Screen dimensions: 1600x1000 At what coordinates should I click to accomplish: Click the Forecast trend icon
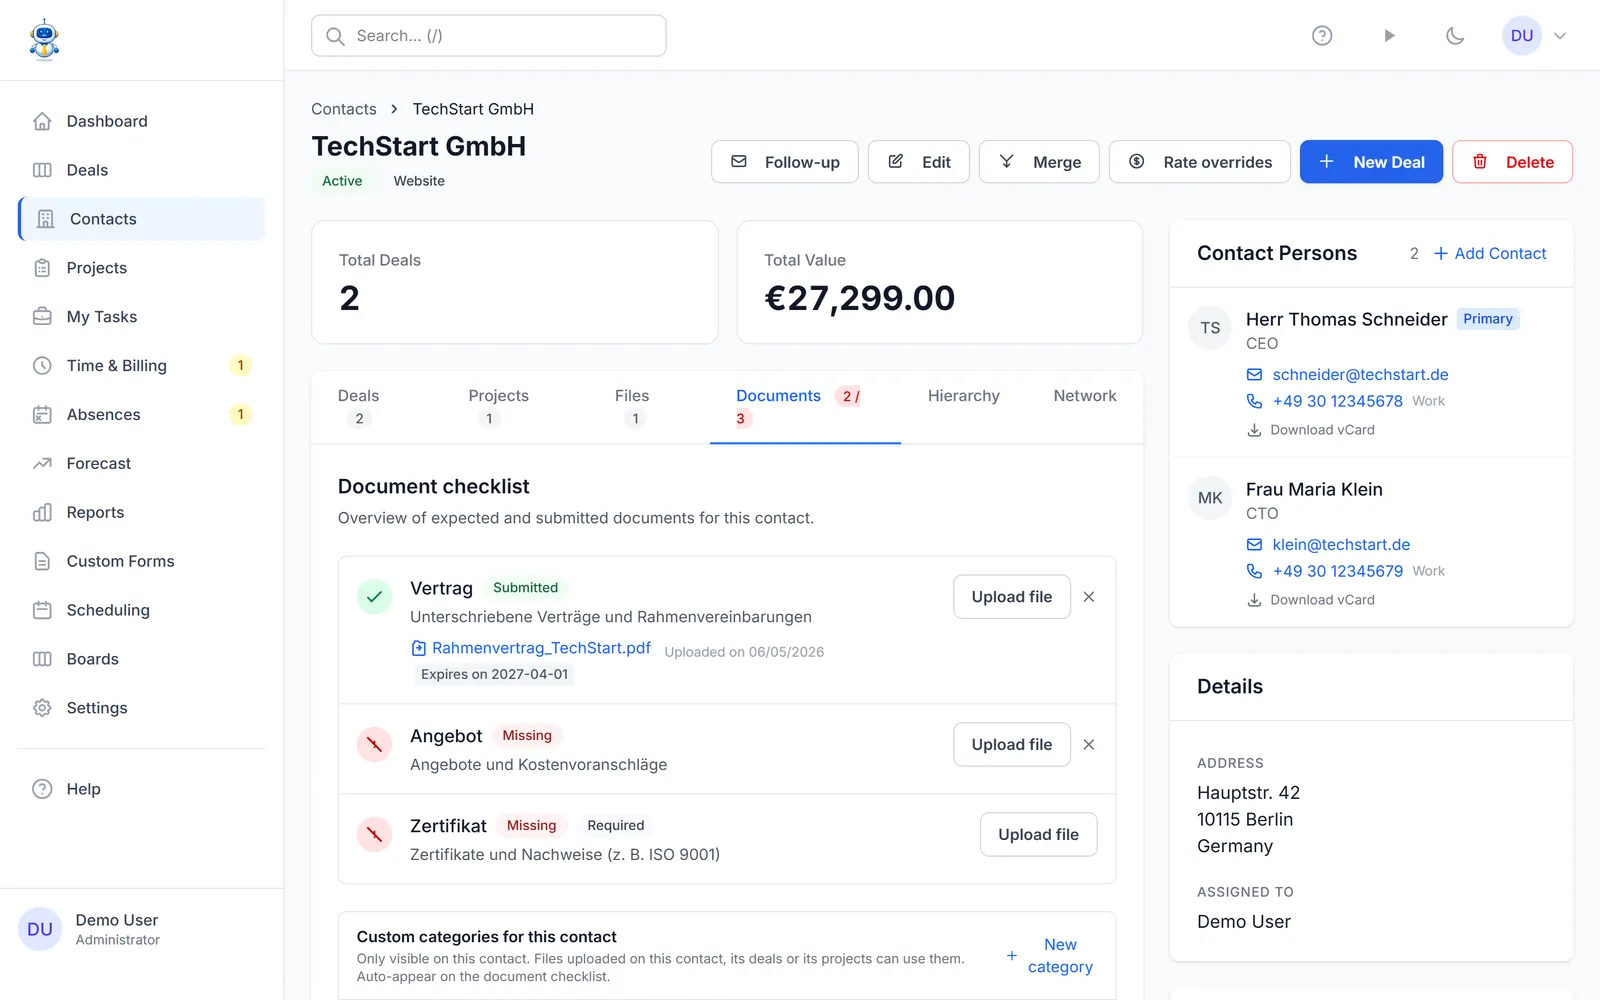click(42, 464)
